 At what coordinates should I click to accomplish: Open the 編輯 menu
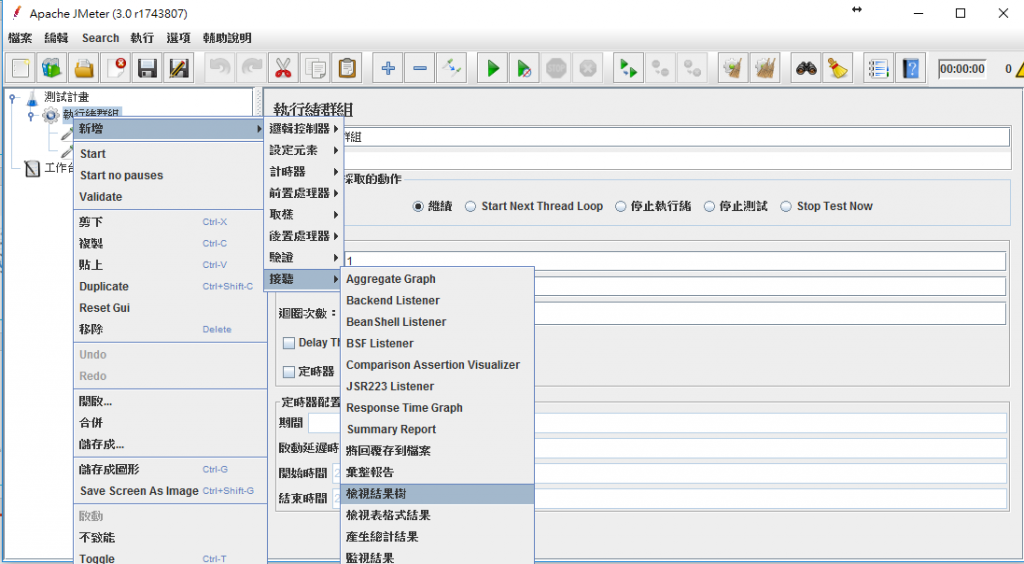click(x=56, y=38)
